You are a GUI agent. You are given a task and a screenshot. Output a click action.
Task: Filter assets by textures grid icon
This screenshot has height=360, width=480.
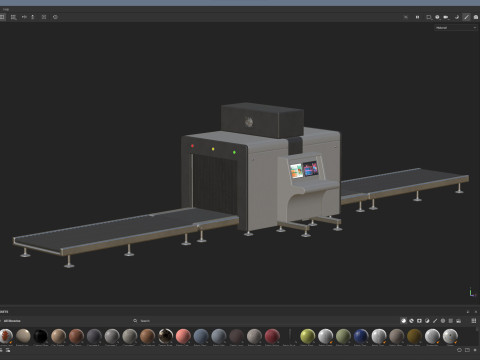coord(451,321)
